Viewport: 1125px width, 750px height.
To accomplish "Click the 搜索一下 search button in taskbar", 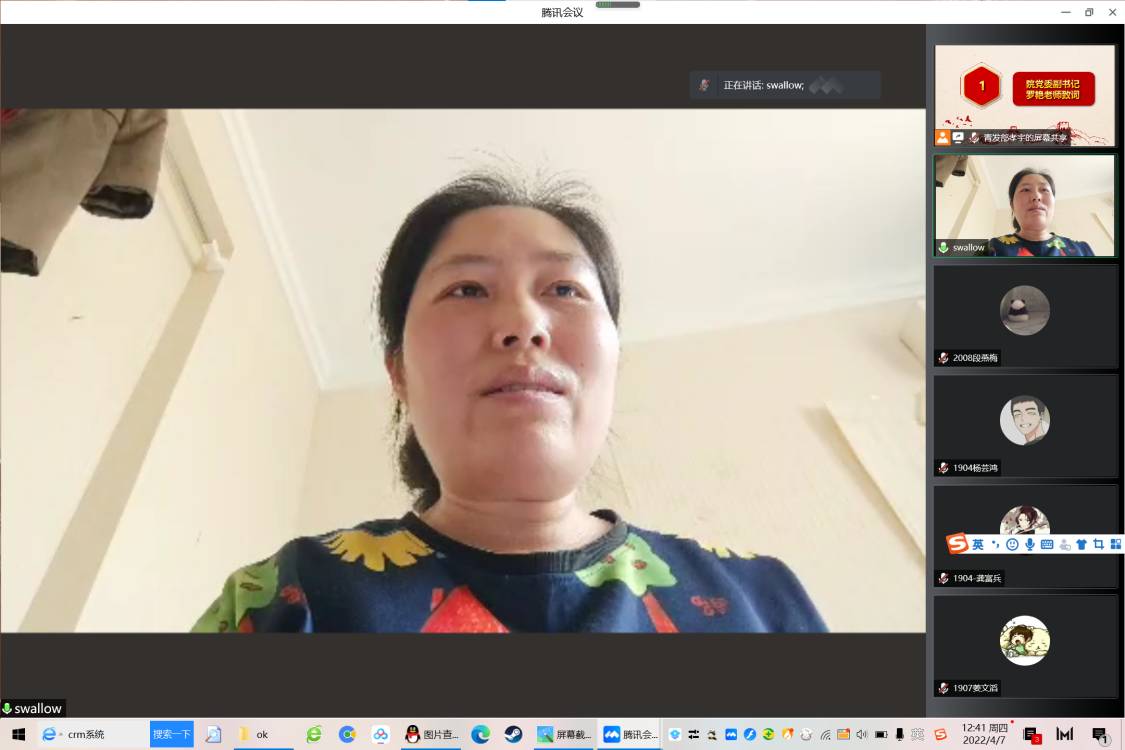I will pos(171,734).
